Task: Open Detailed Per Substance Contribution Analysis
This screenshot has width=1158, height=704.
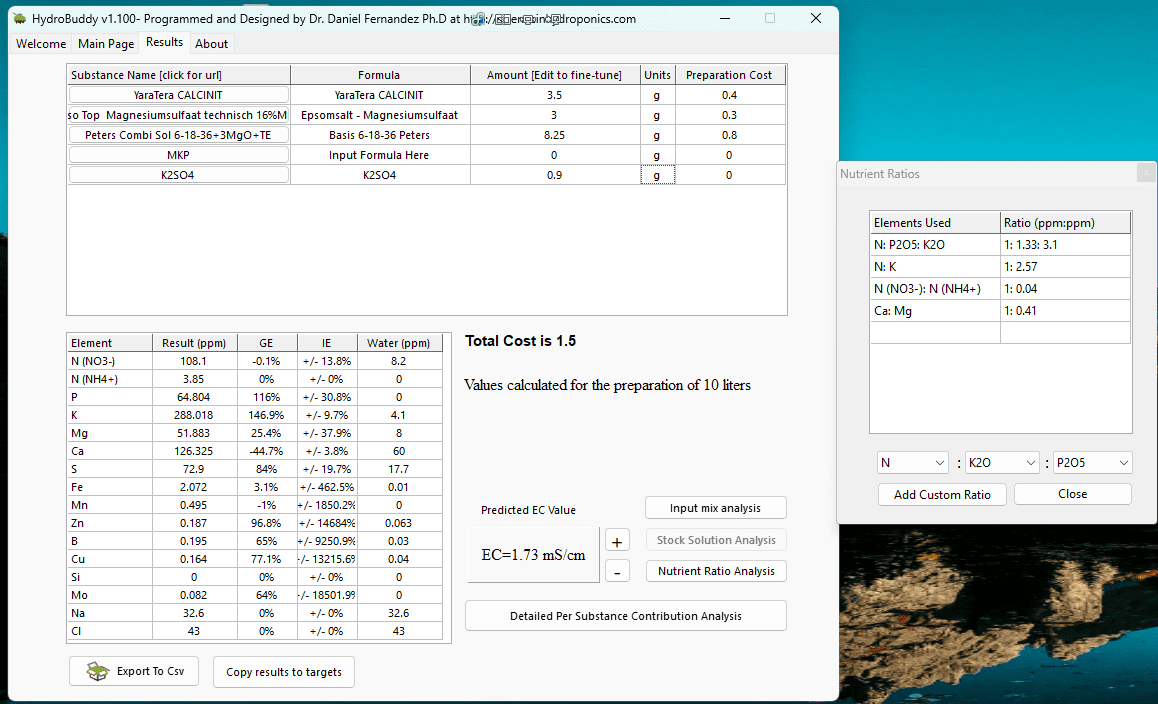Action: [626, 615]
